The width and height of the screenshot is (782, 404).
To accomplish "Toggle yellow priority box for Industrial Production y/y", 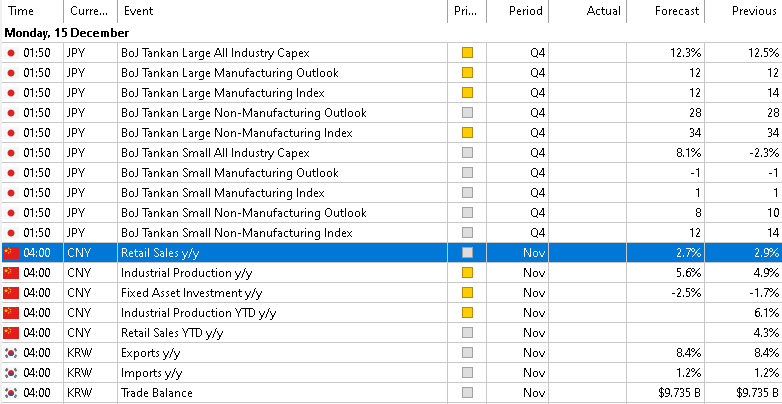I will click(467, 273).
